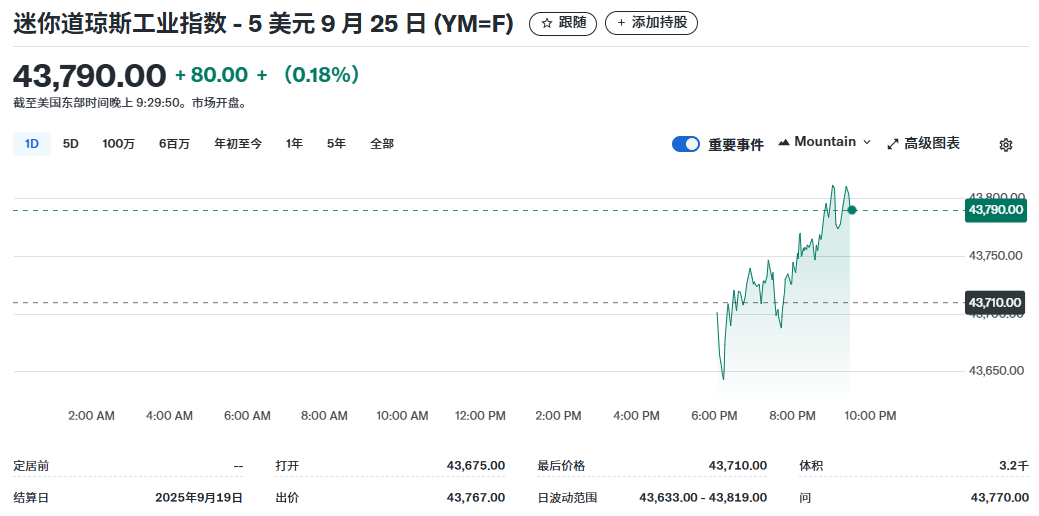
Task: Click the 出价 bid value 43,767.00
Action: point(476,497)
